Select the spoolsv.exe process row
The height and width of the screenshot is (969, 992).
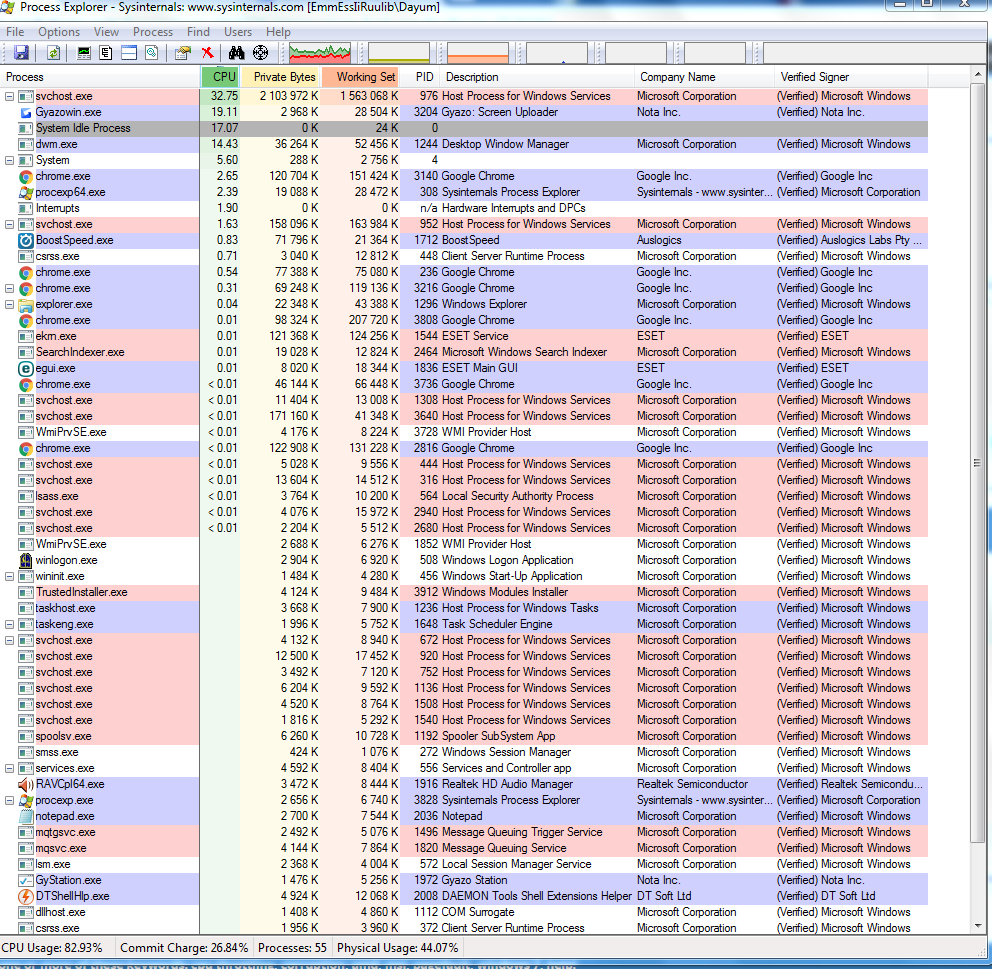[464, 736]
